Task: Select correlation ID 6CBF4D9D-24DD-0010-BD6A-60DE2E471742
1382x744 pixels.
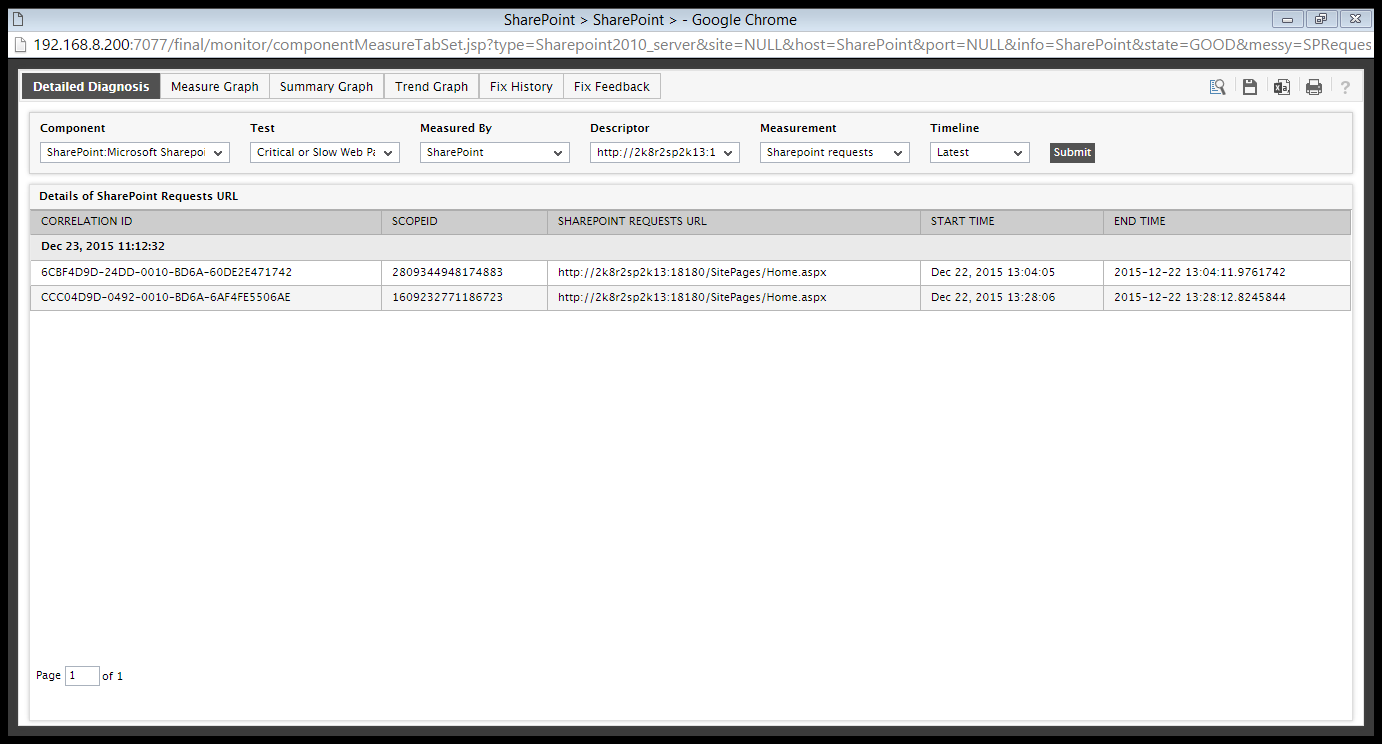Action: 166,272
